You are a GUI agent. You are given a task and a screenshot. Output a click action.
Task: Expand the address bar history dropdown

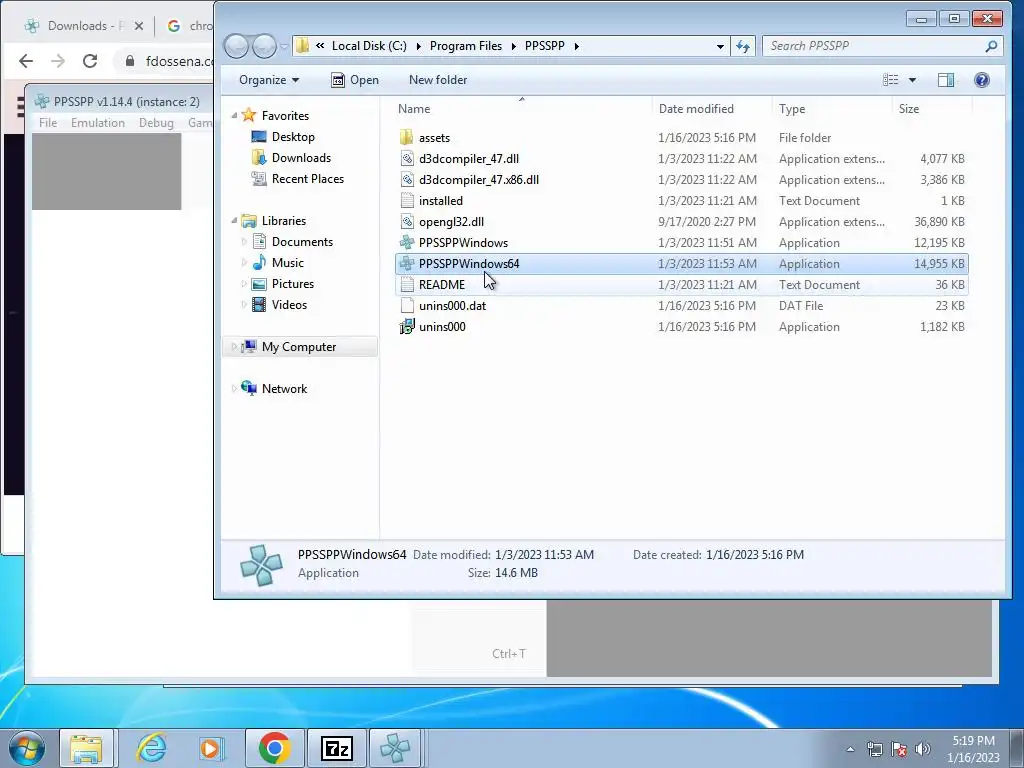pyautogui.click(x=720, y=46)
